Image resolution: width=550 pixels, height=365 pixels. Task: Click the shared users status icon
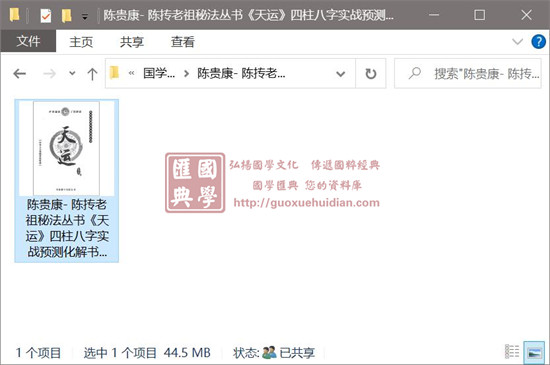[x=269, y=352]
